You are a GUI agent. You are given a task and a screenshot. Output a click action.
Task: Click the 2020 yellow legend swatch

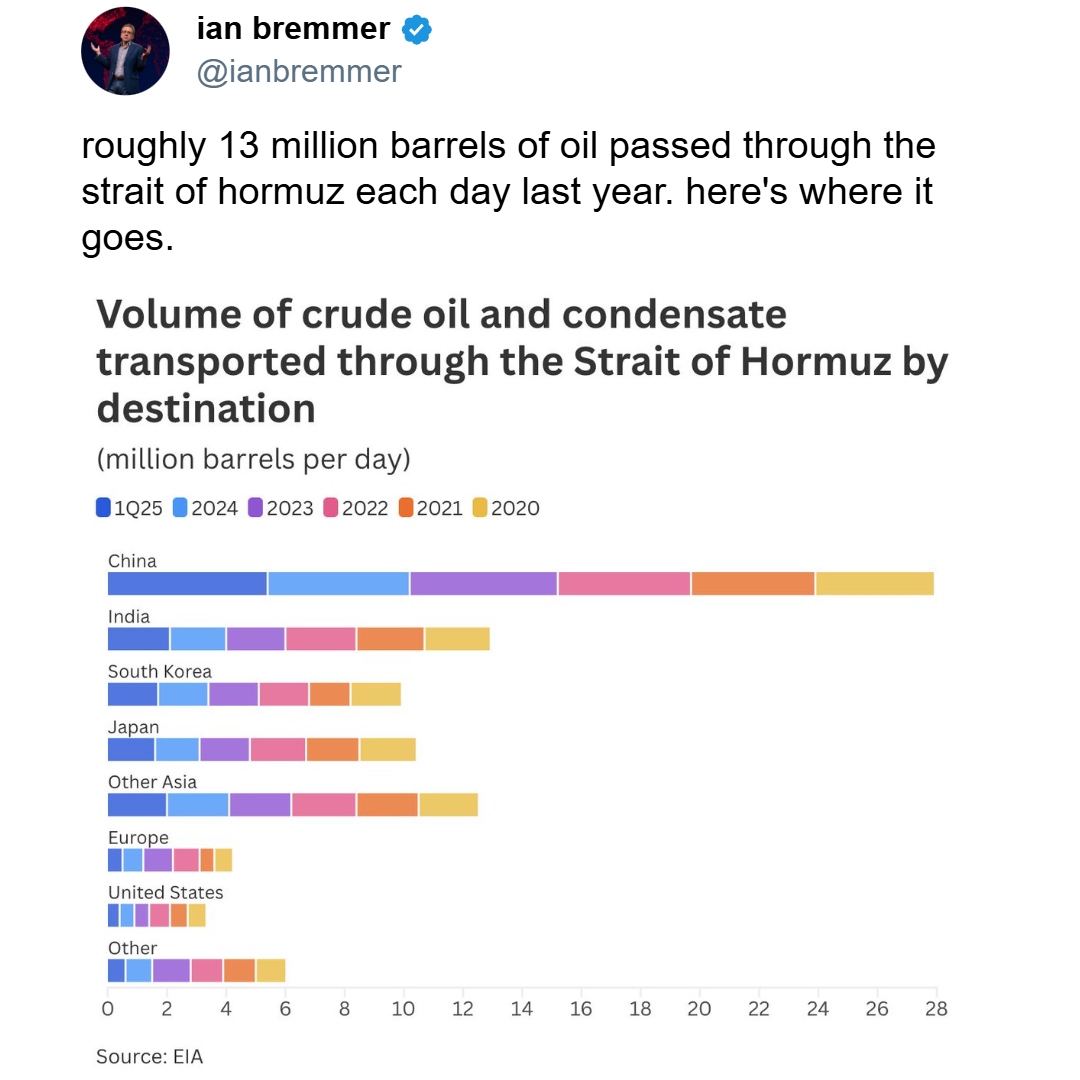[x=481, y=508]
